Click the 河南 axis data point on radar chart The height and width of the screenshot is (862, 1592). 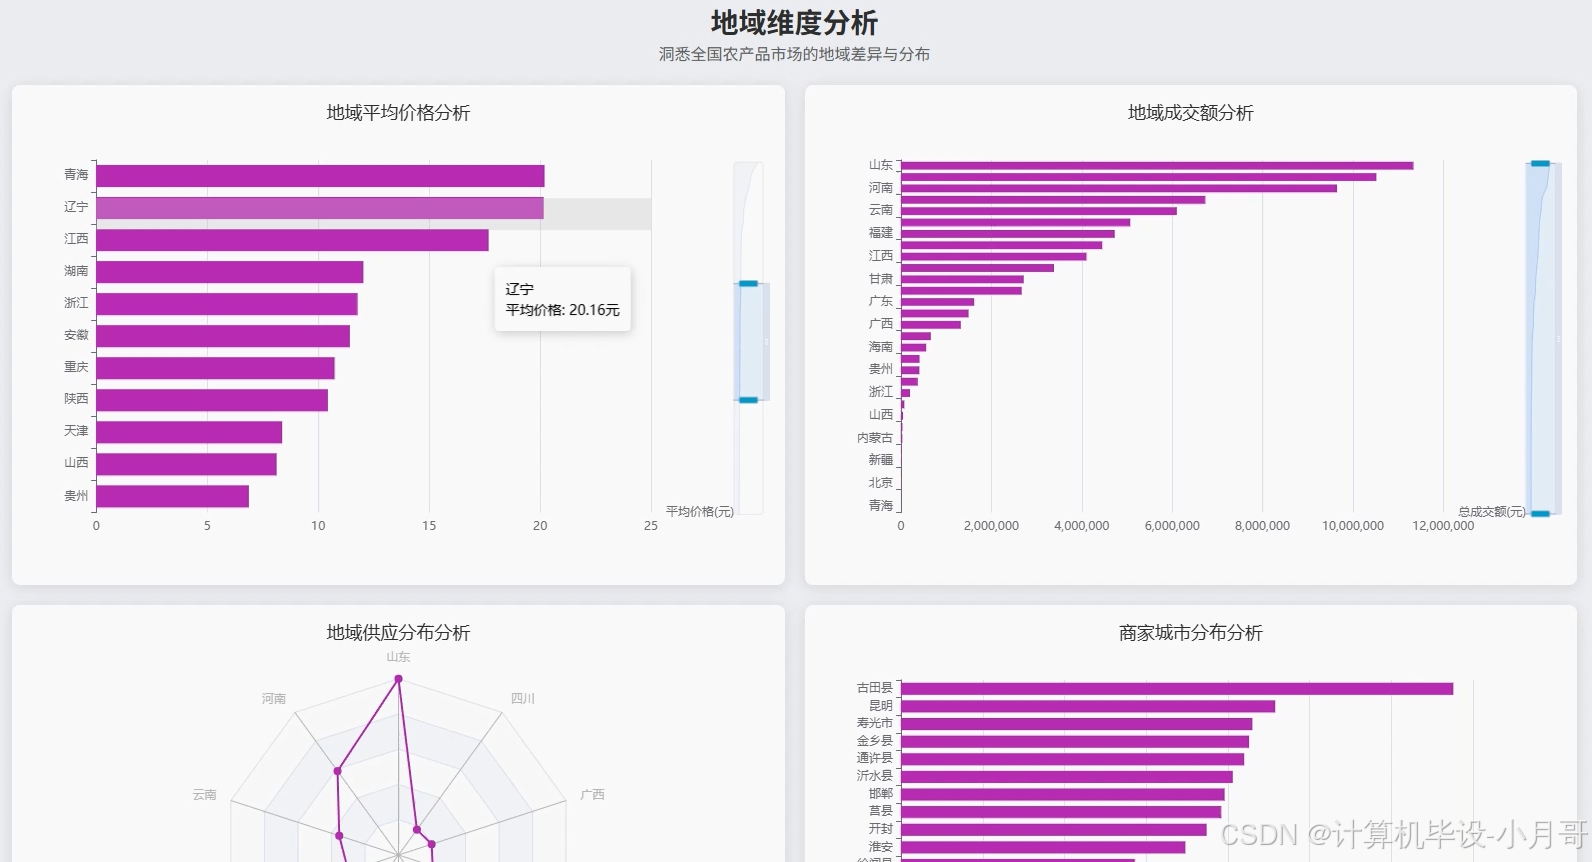coord(337,771)
